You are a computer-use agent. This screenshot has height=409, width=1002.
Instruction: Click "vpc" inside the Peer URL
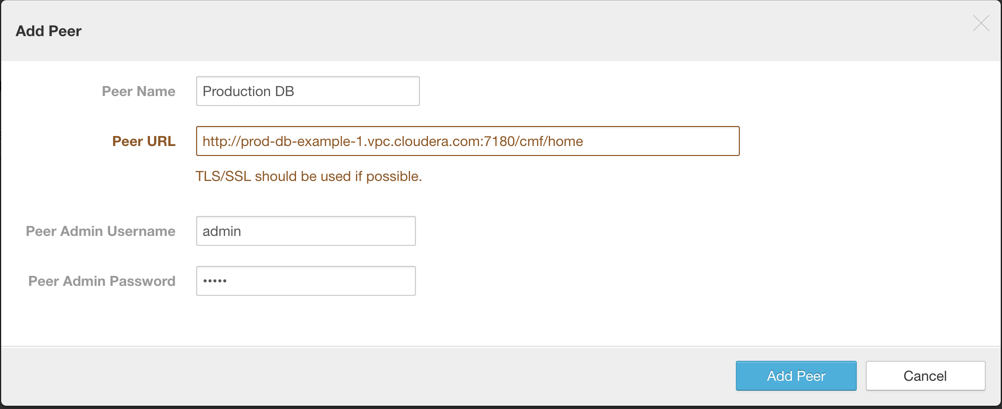coord(374,141)
